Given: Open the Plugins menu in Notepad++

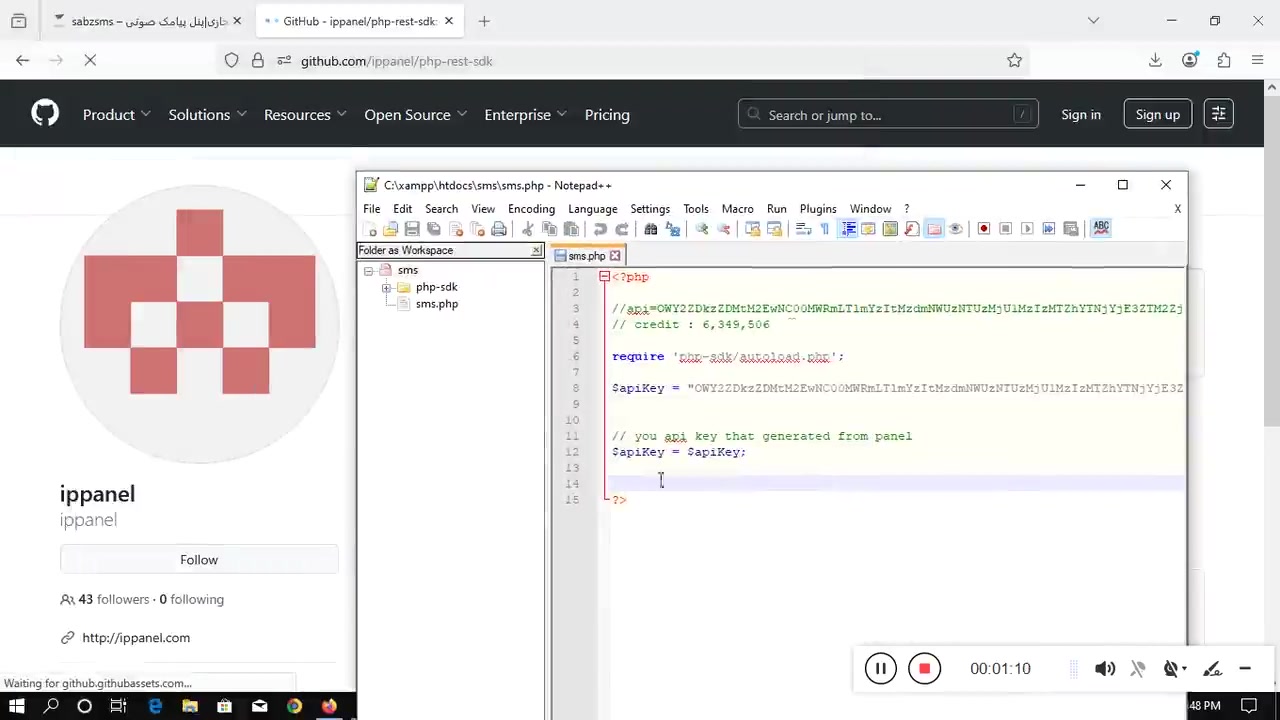Looking at the screenshot, I should pyautogui.click(x=817, y=209).
